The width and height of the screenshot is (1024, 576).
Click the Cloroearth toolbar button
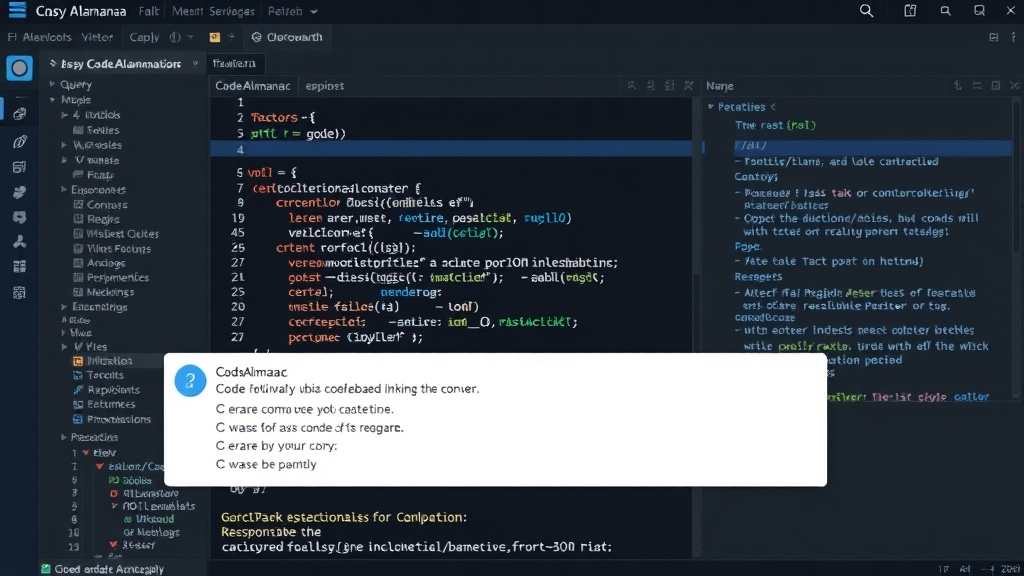click(x=287, y=37)
